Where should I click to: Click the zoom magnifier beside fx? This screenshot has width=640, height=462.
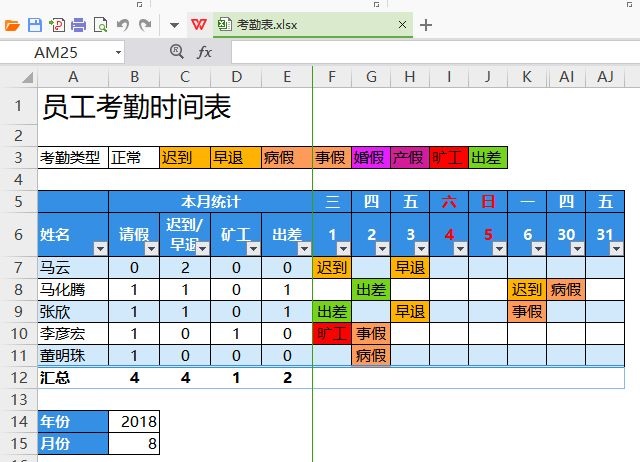(x=176, y=52)
